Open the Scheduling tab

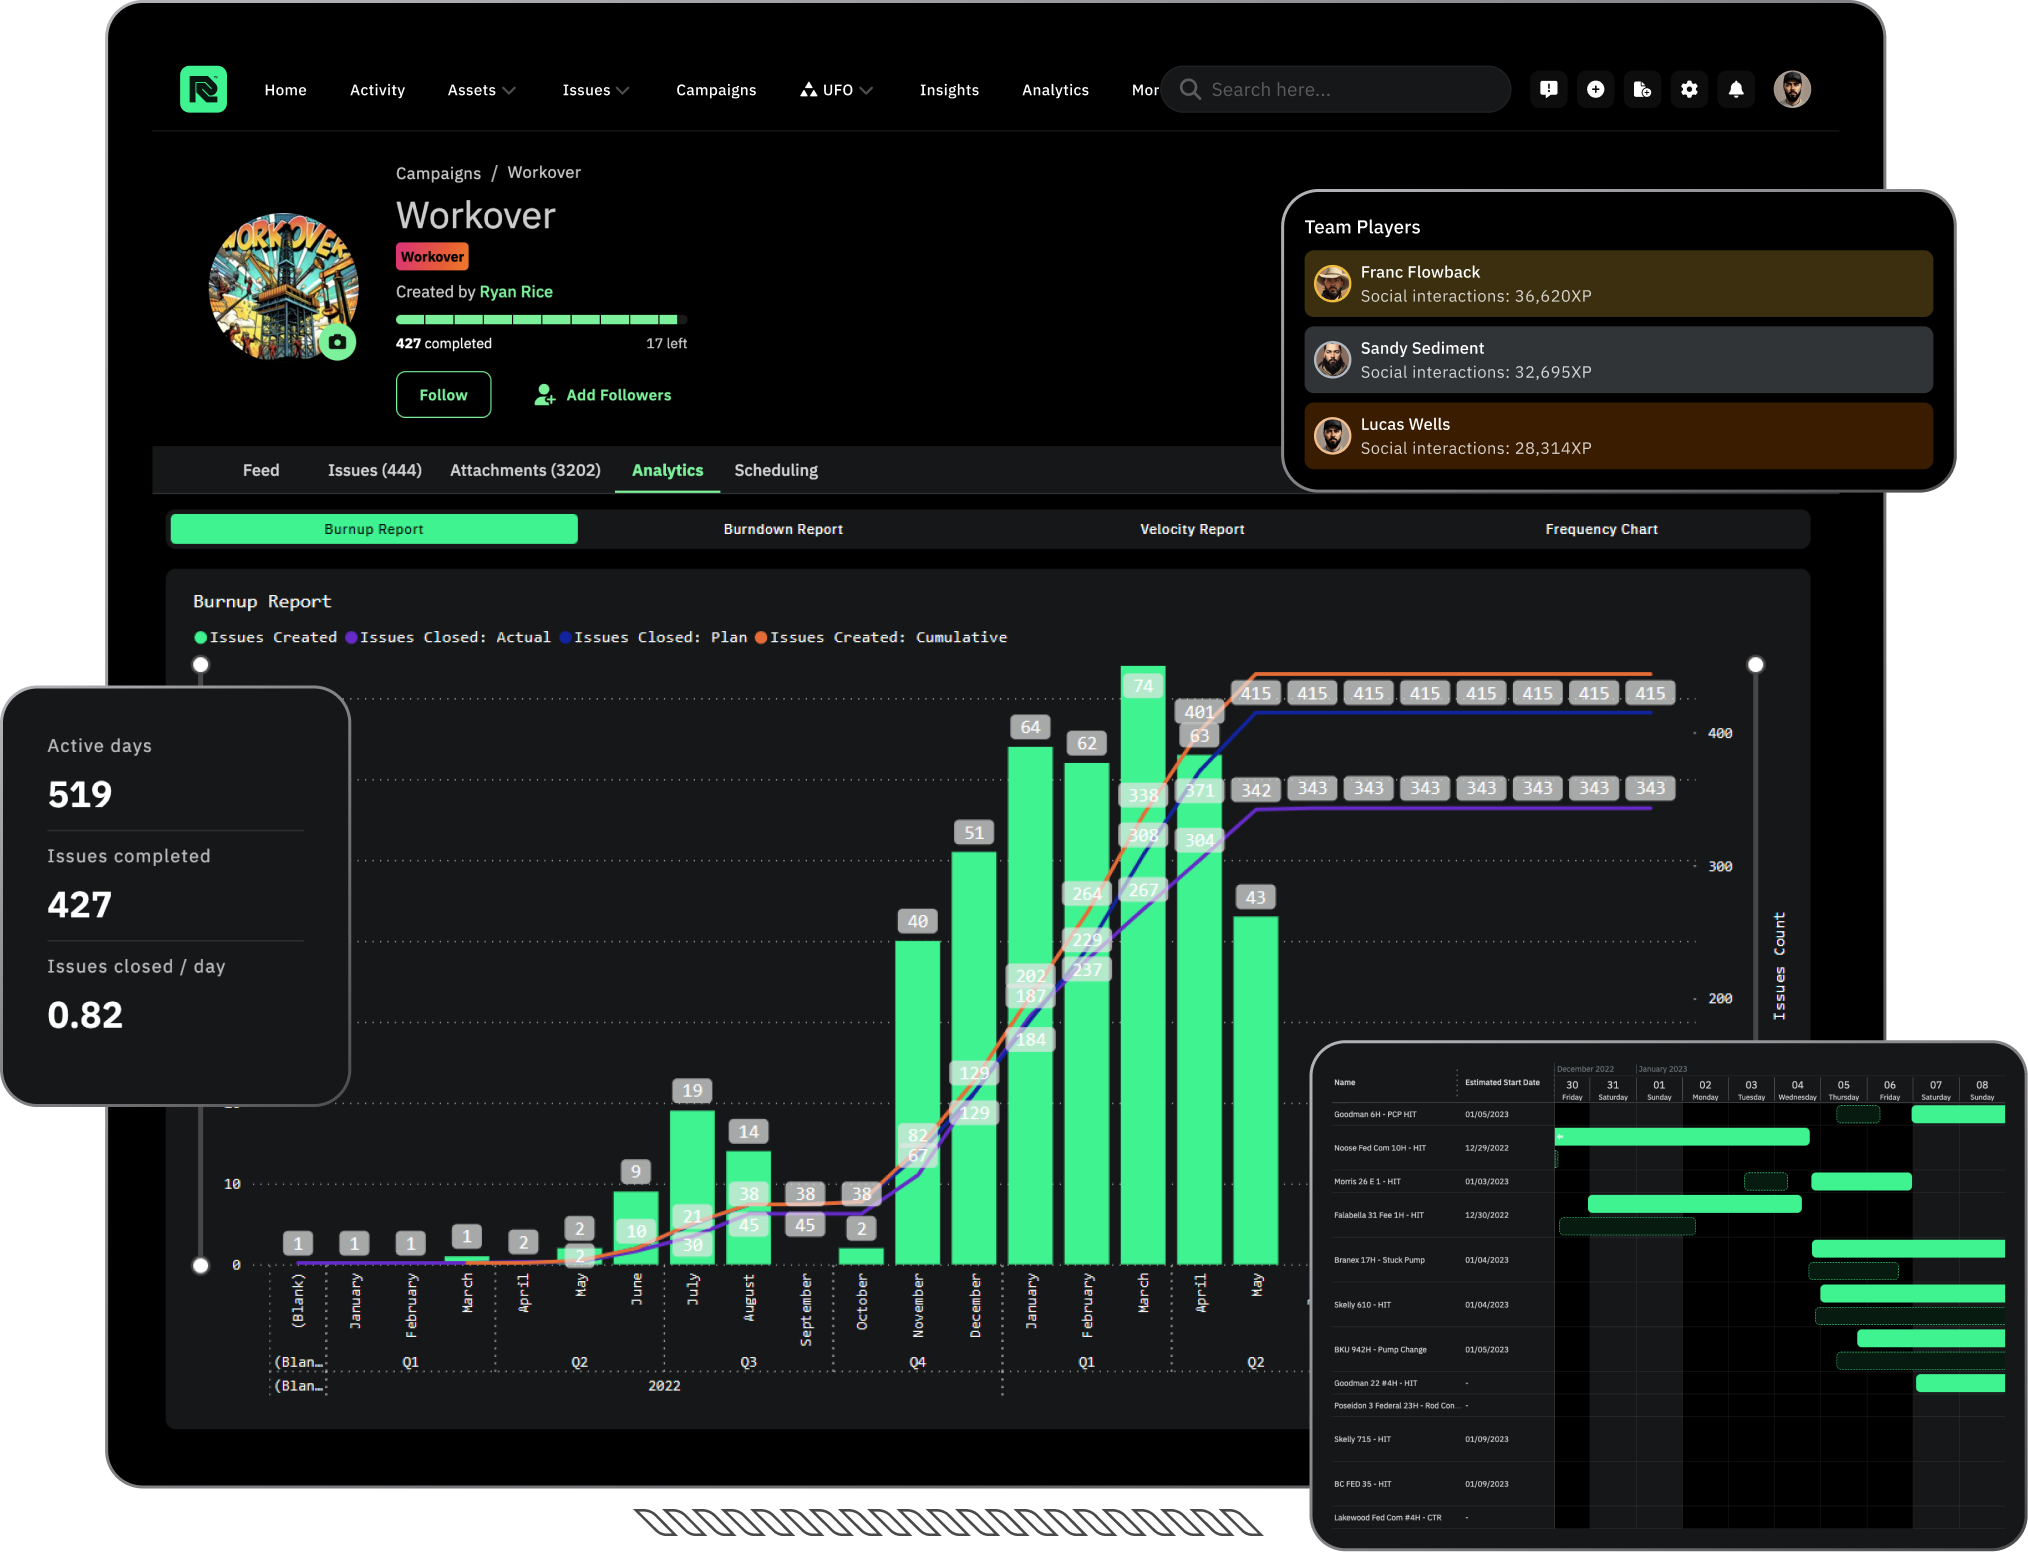coord(775,470)
